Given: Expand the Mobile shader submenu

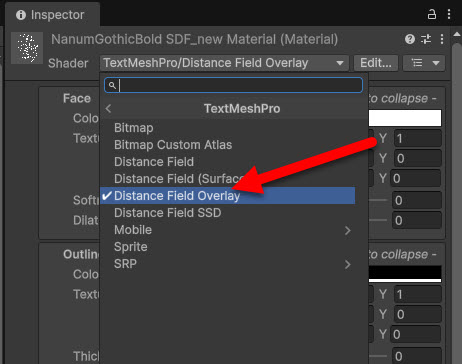Looking at the screenshot, I should tap(227, 230).
